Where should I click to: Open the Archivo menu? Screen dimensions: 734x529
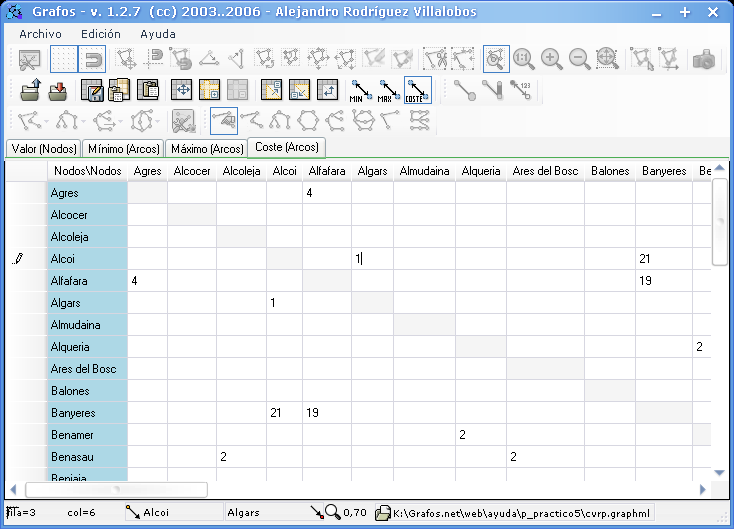[40, 33]
